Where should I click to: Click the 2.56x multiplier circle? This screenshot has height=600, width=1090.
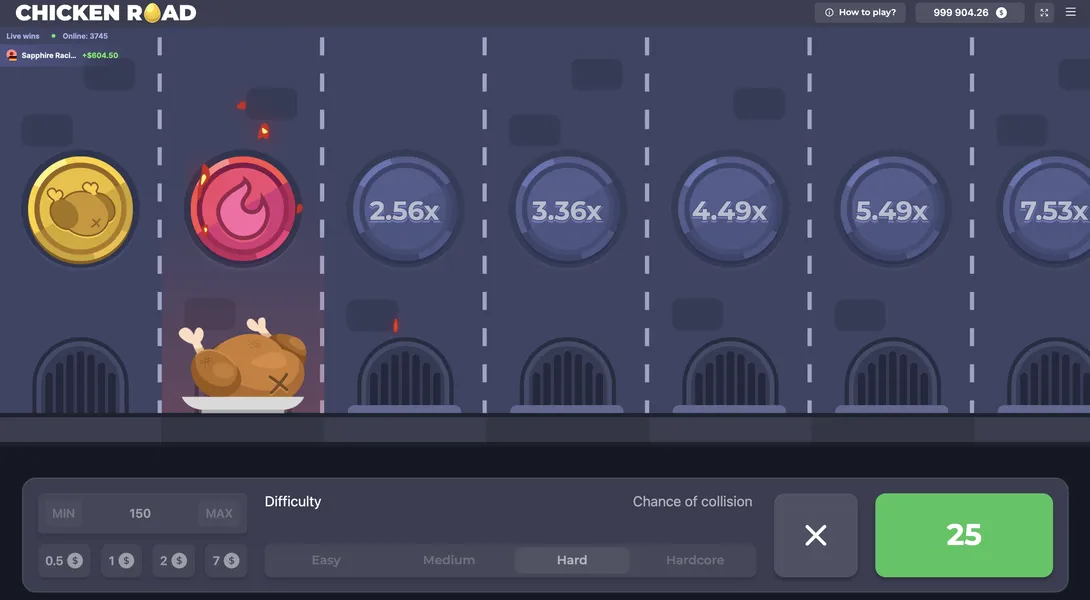404,209
